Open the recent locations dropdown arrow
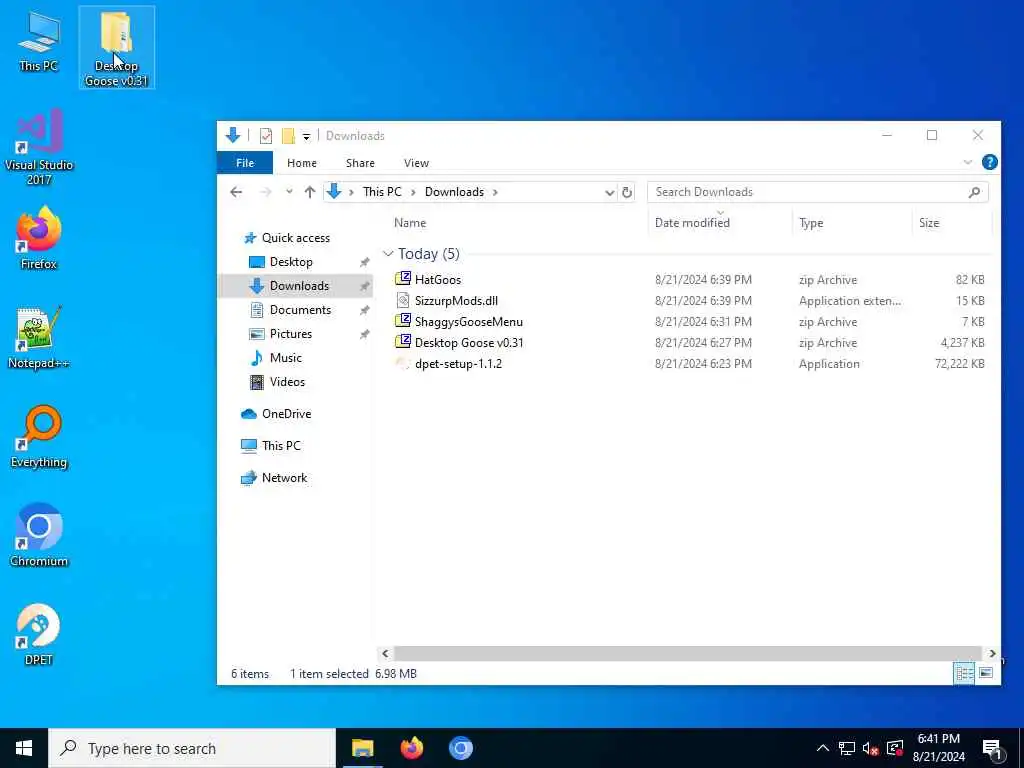Image resolution: width=1024 pixels, height=768 pixels. (289, 192)
